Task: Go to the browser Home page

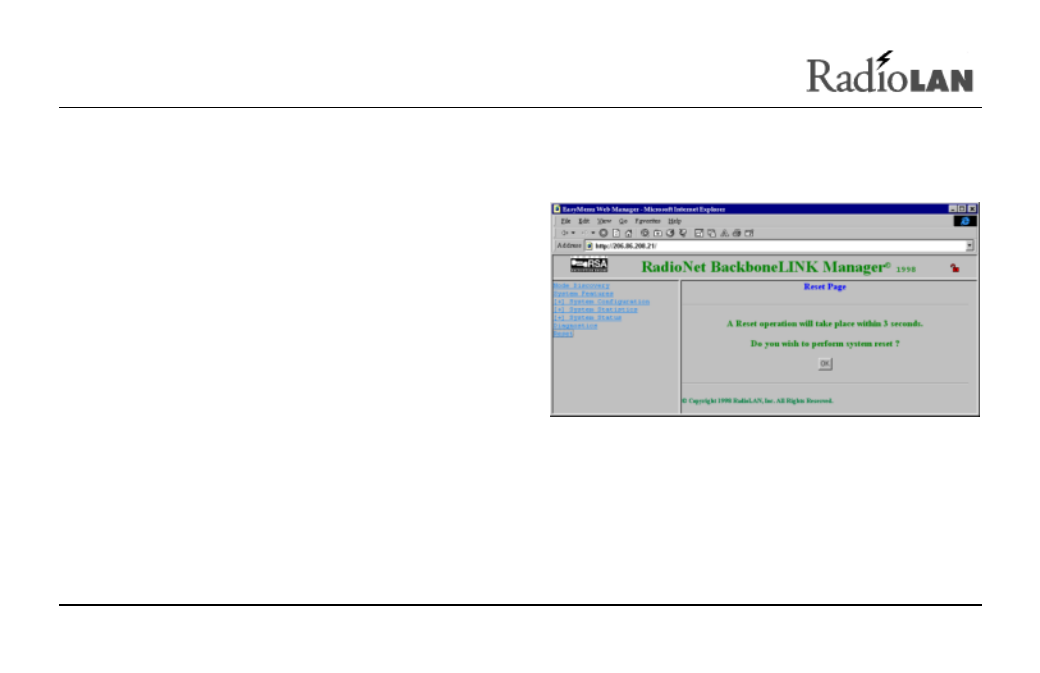Action: (x=629, y=233)
